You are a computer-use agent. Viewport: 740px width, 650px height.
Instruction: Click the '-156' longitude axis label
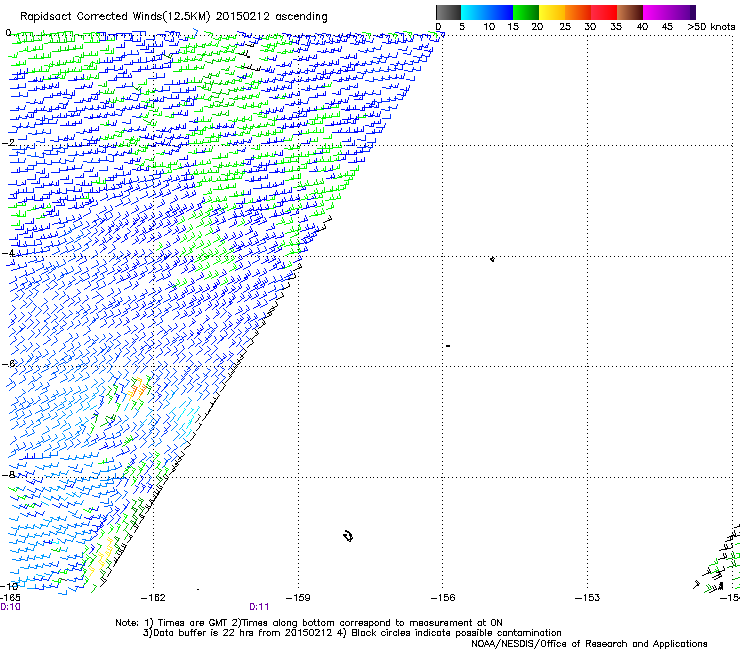click(x=443, y=598)
